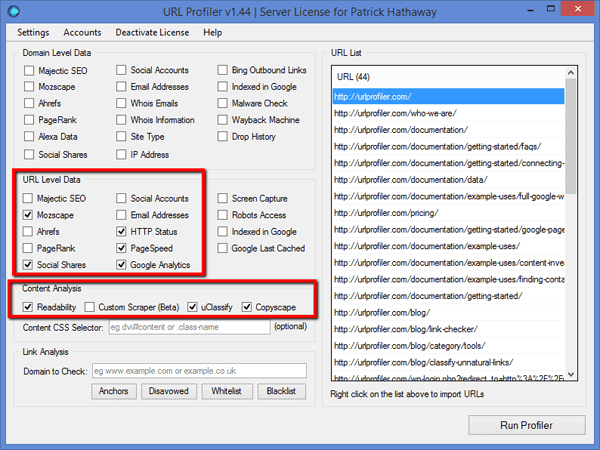Click the Anchors button
Image resolution: width=600 pixels, height=450 pixels.
click(x=114, y=391)
